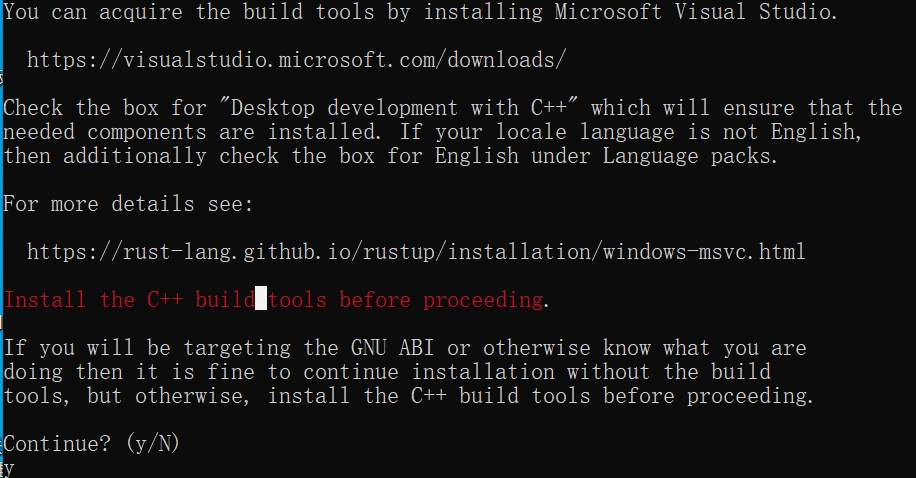The width and height of the screenshot is (916, 478).
Task: Click the words 'GNU ABI' in the paragraph
Action: point(392,348)
